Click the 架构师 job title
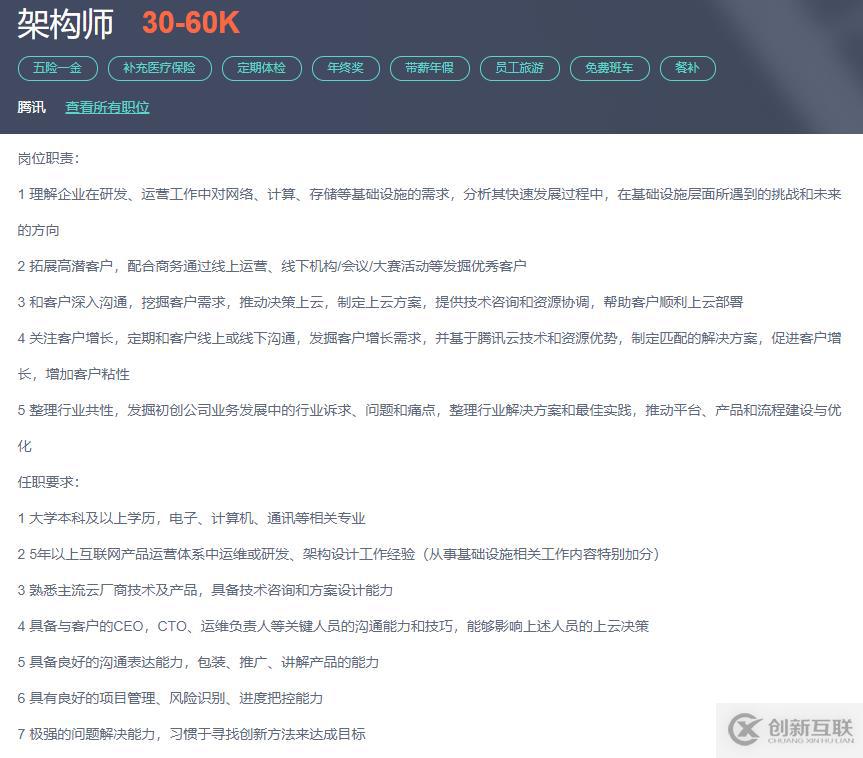The width and height of the screenshot is (863, 758). click(65, 24)
